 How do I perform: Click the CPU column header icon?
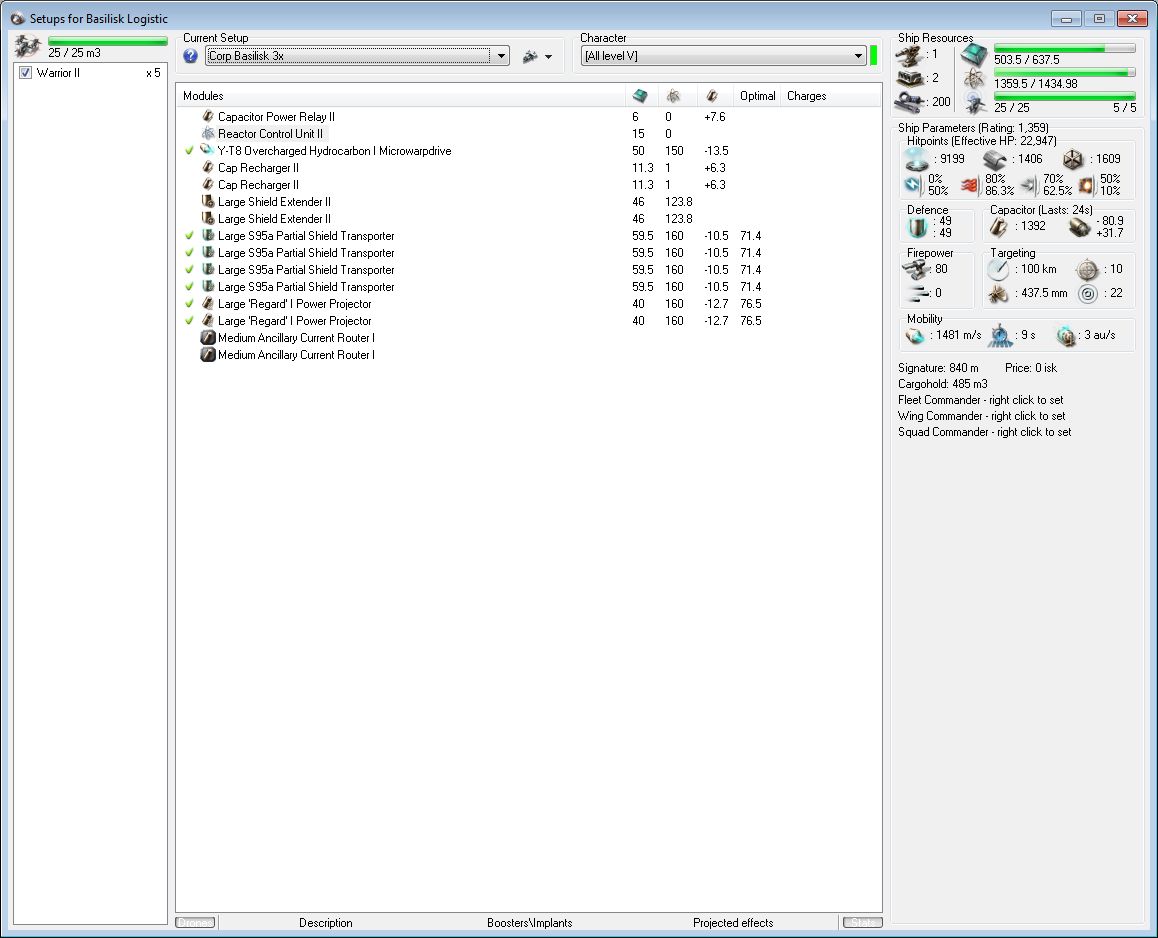[x=640, y=96]
